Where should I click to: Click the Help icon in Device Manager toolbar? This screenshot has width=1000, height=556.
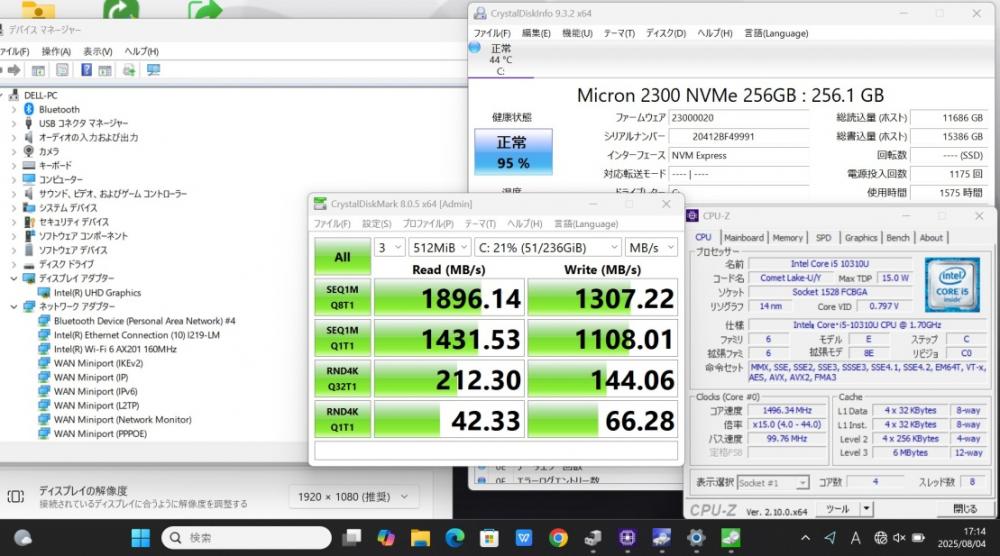pos(86,70)
